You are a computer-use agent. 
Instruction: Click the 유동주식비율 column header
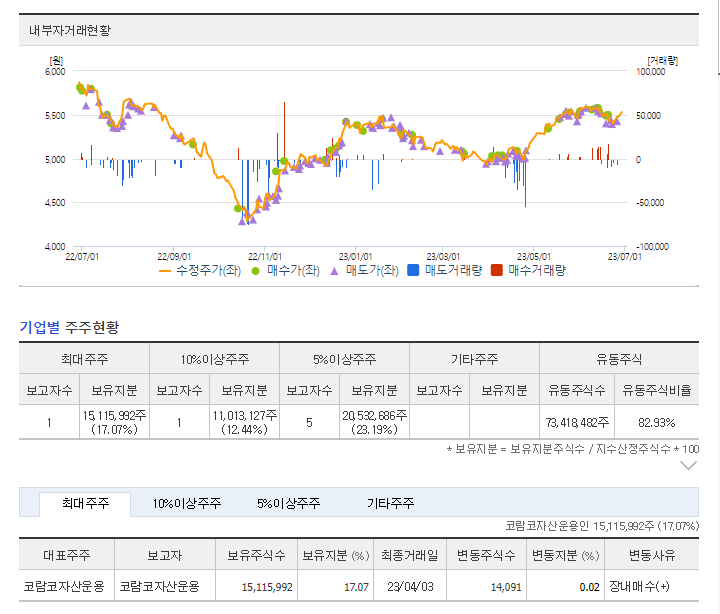657,390
